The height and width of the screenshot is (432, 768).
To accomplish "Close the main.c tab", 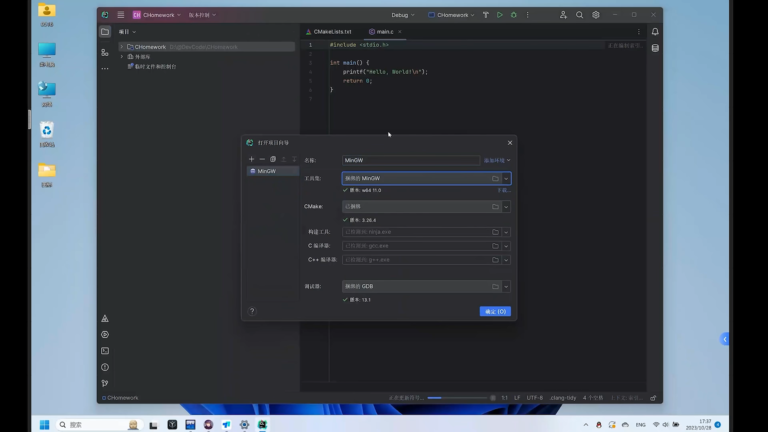I will pos(400,31).
